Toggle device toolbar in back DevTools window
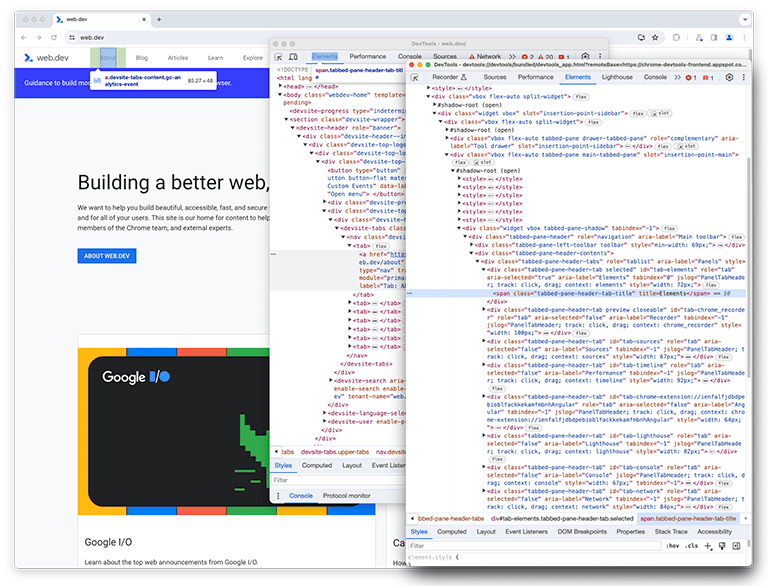The width and height of the screenshot is (768, 586). pos(293,57)
